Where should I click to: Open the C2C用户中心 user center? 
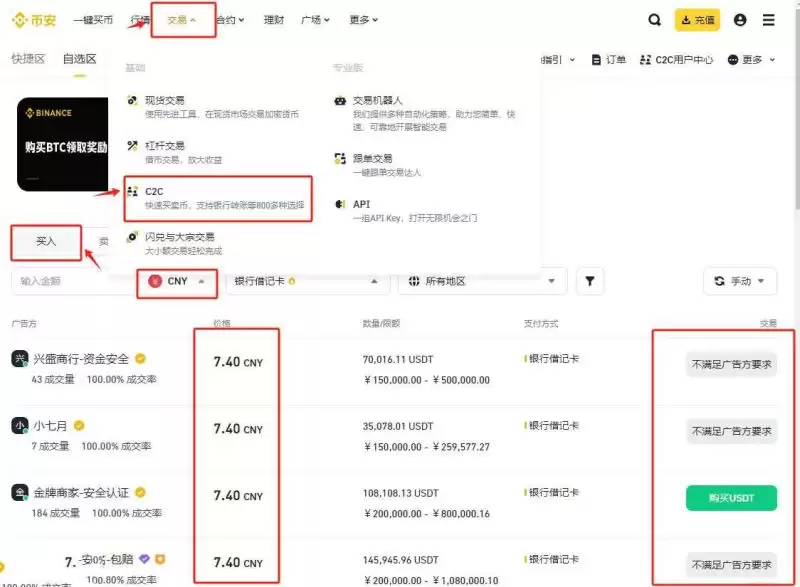(680, 60)
